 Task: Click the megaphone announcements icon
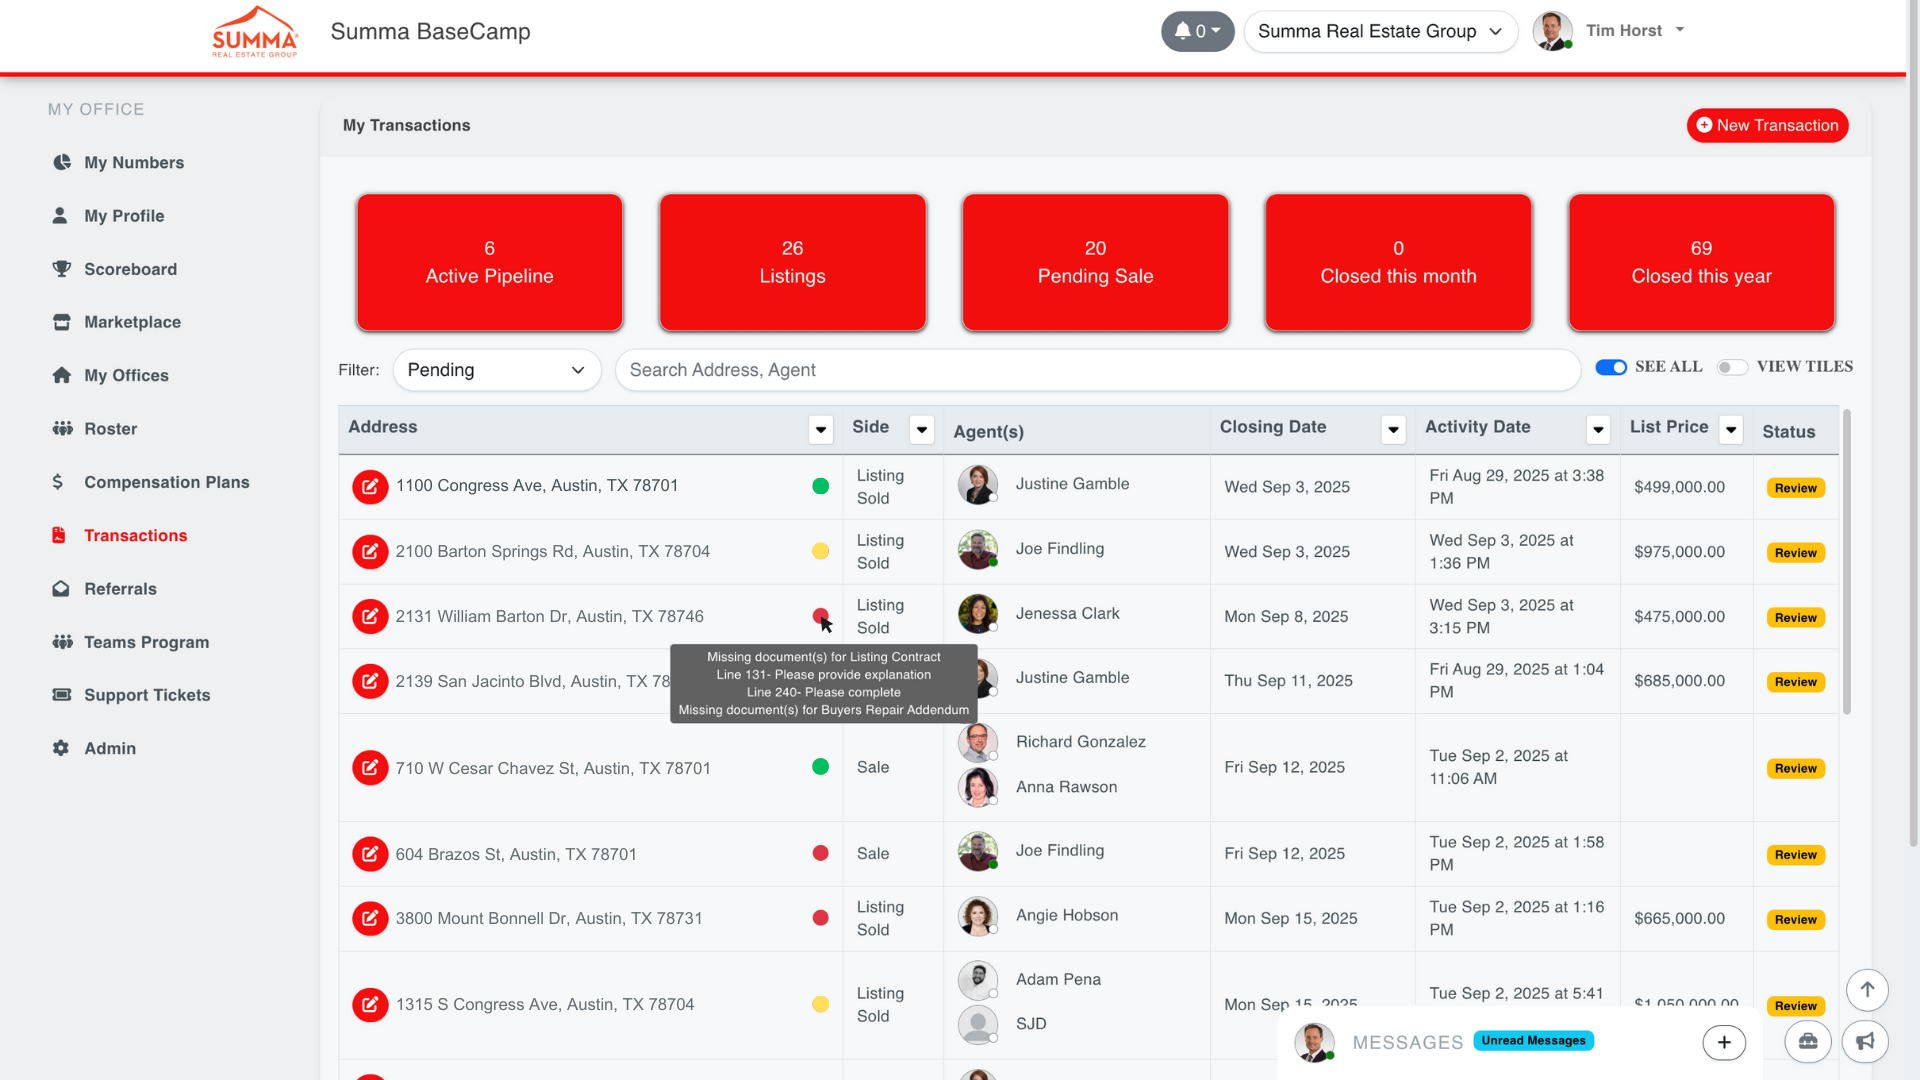(1866, 1041)
